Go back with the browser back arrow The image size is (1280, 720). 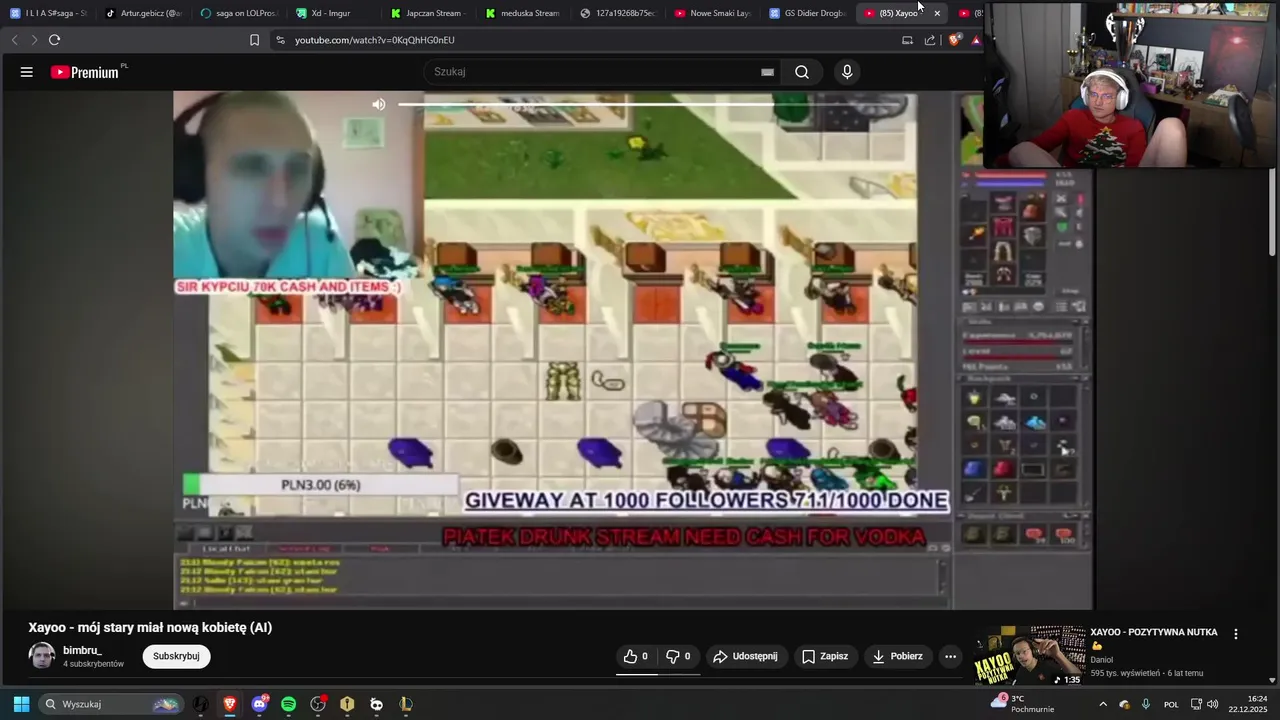14,40
